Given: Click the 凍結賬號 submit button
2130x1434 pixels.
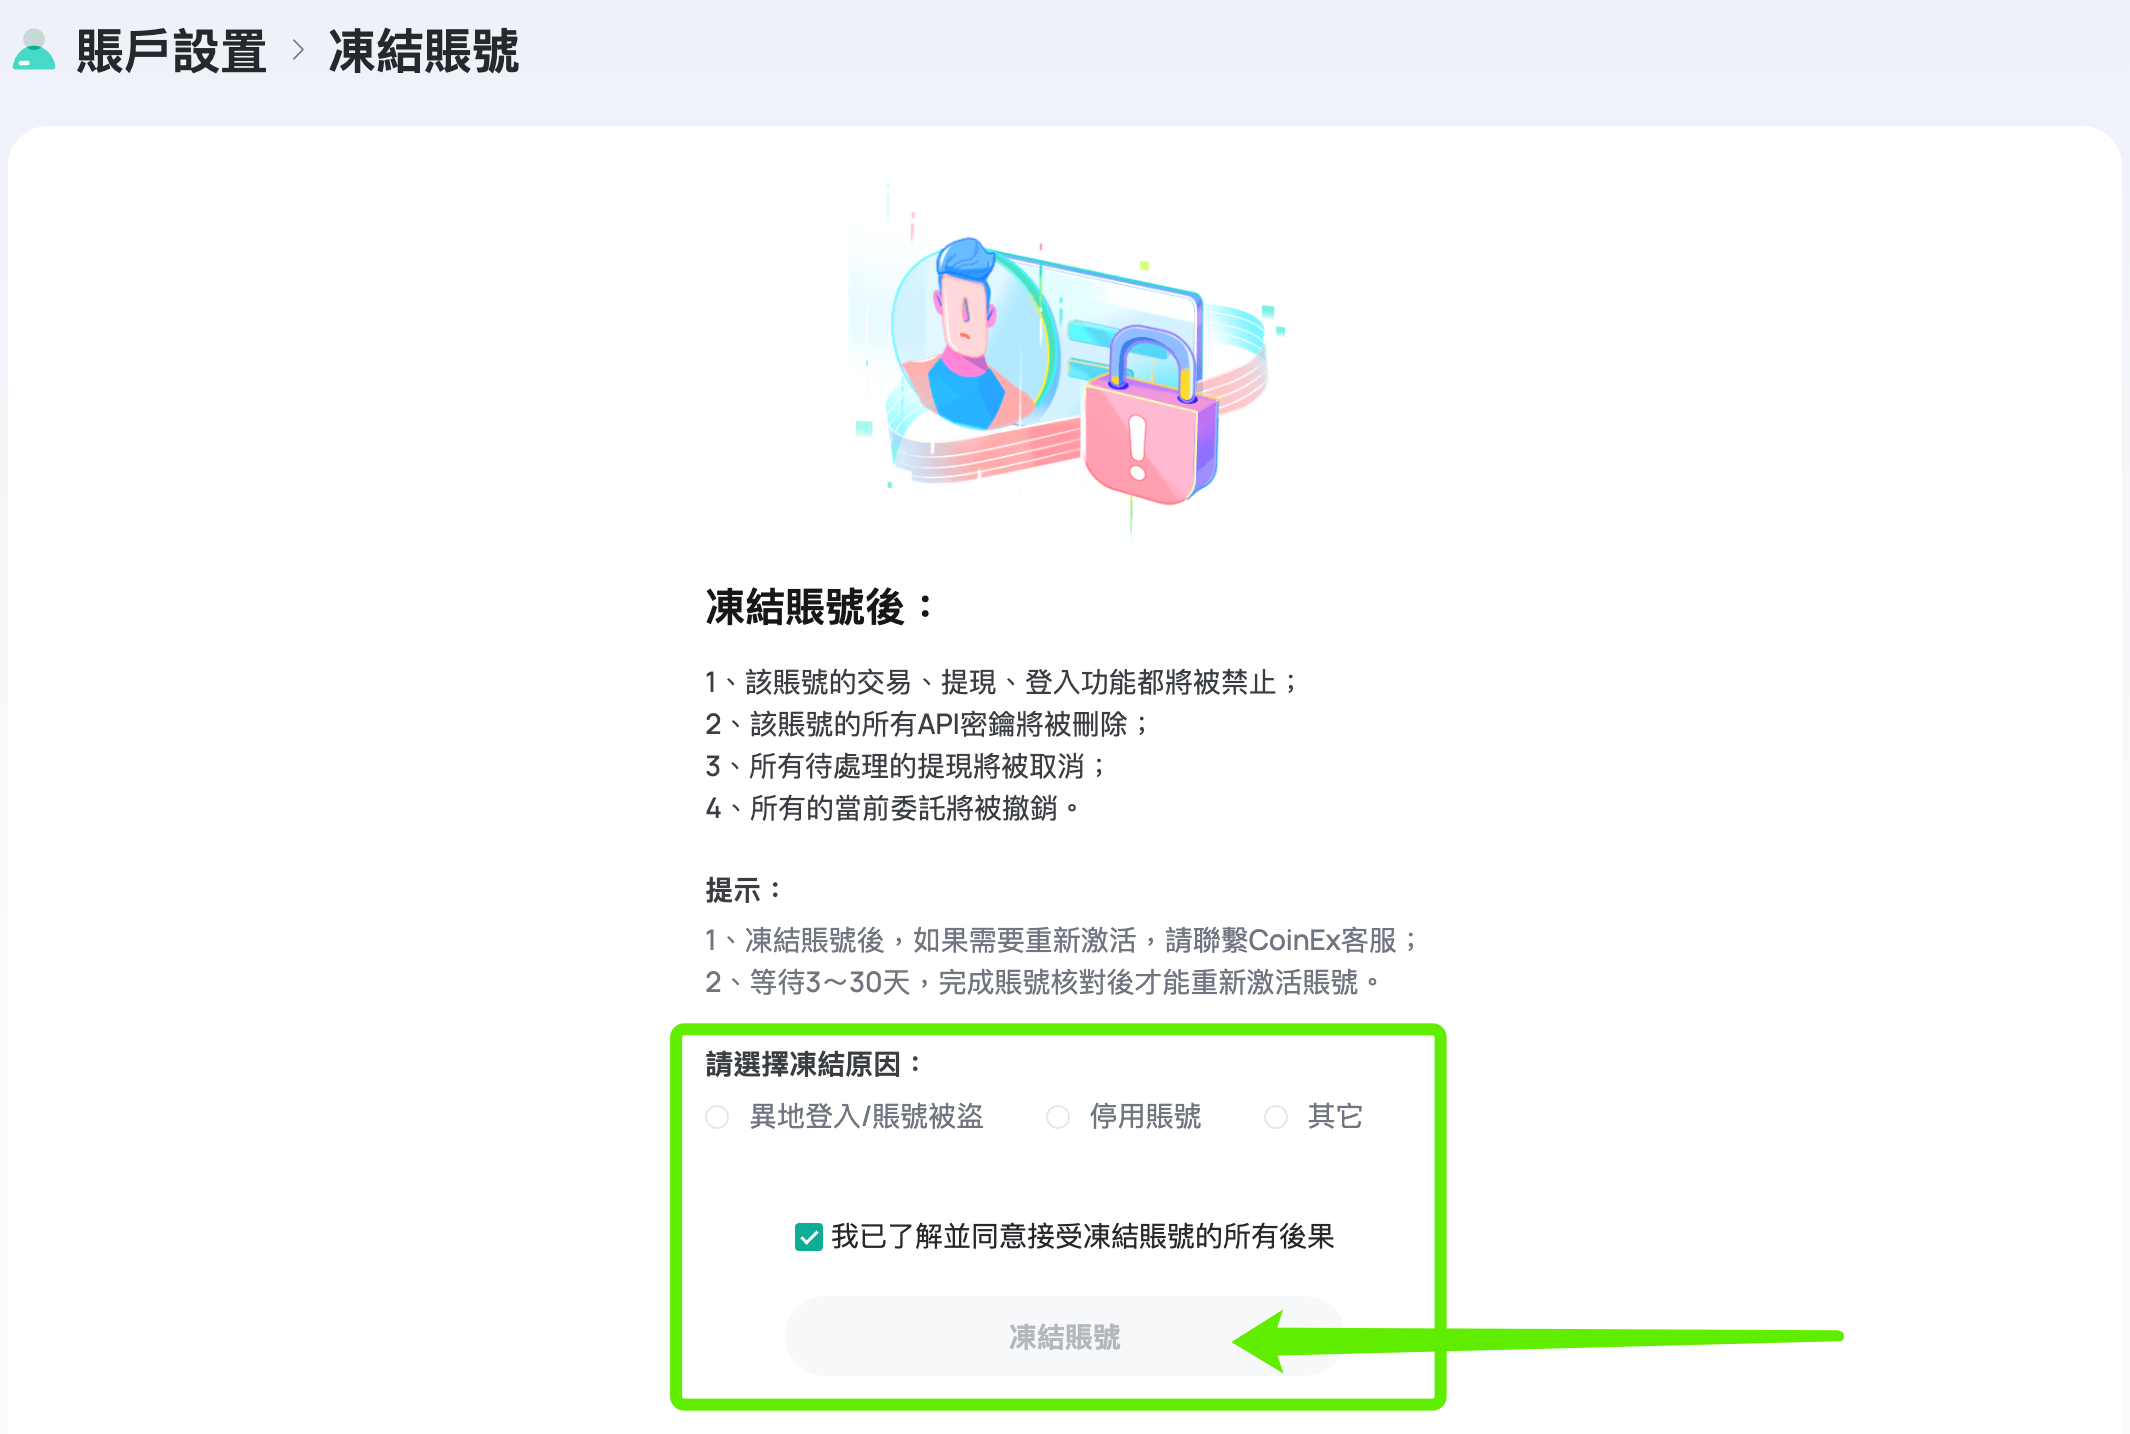Looking at the screenshot, I should coord(1065,1336).
